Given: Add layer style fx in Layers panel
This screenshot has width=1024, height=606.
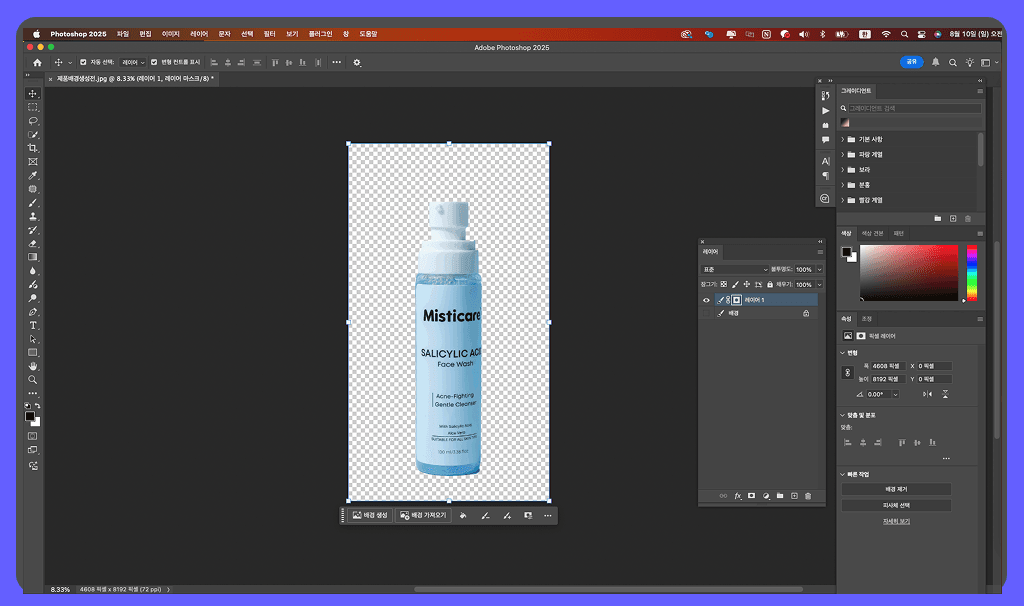Looking at the screenshot, I should pyautogui.click(x=737, y=496).
